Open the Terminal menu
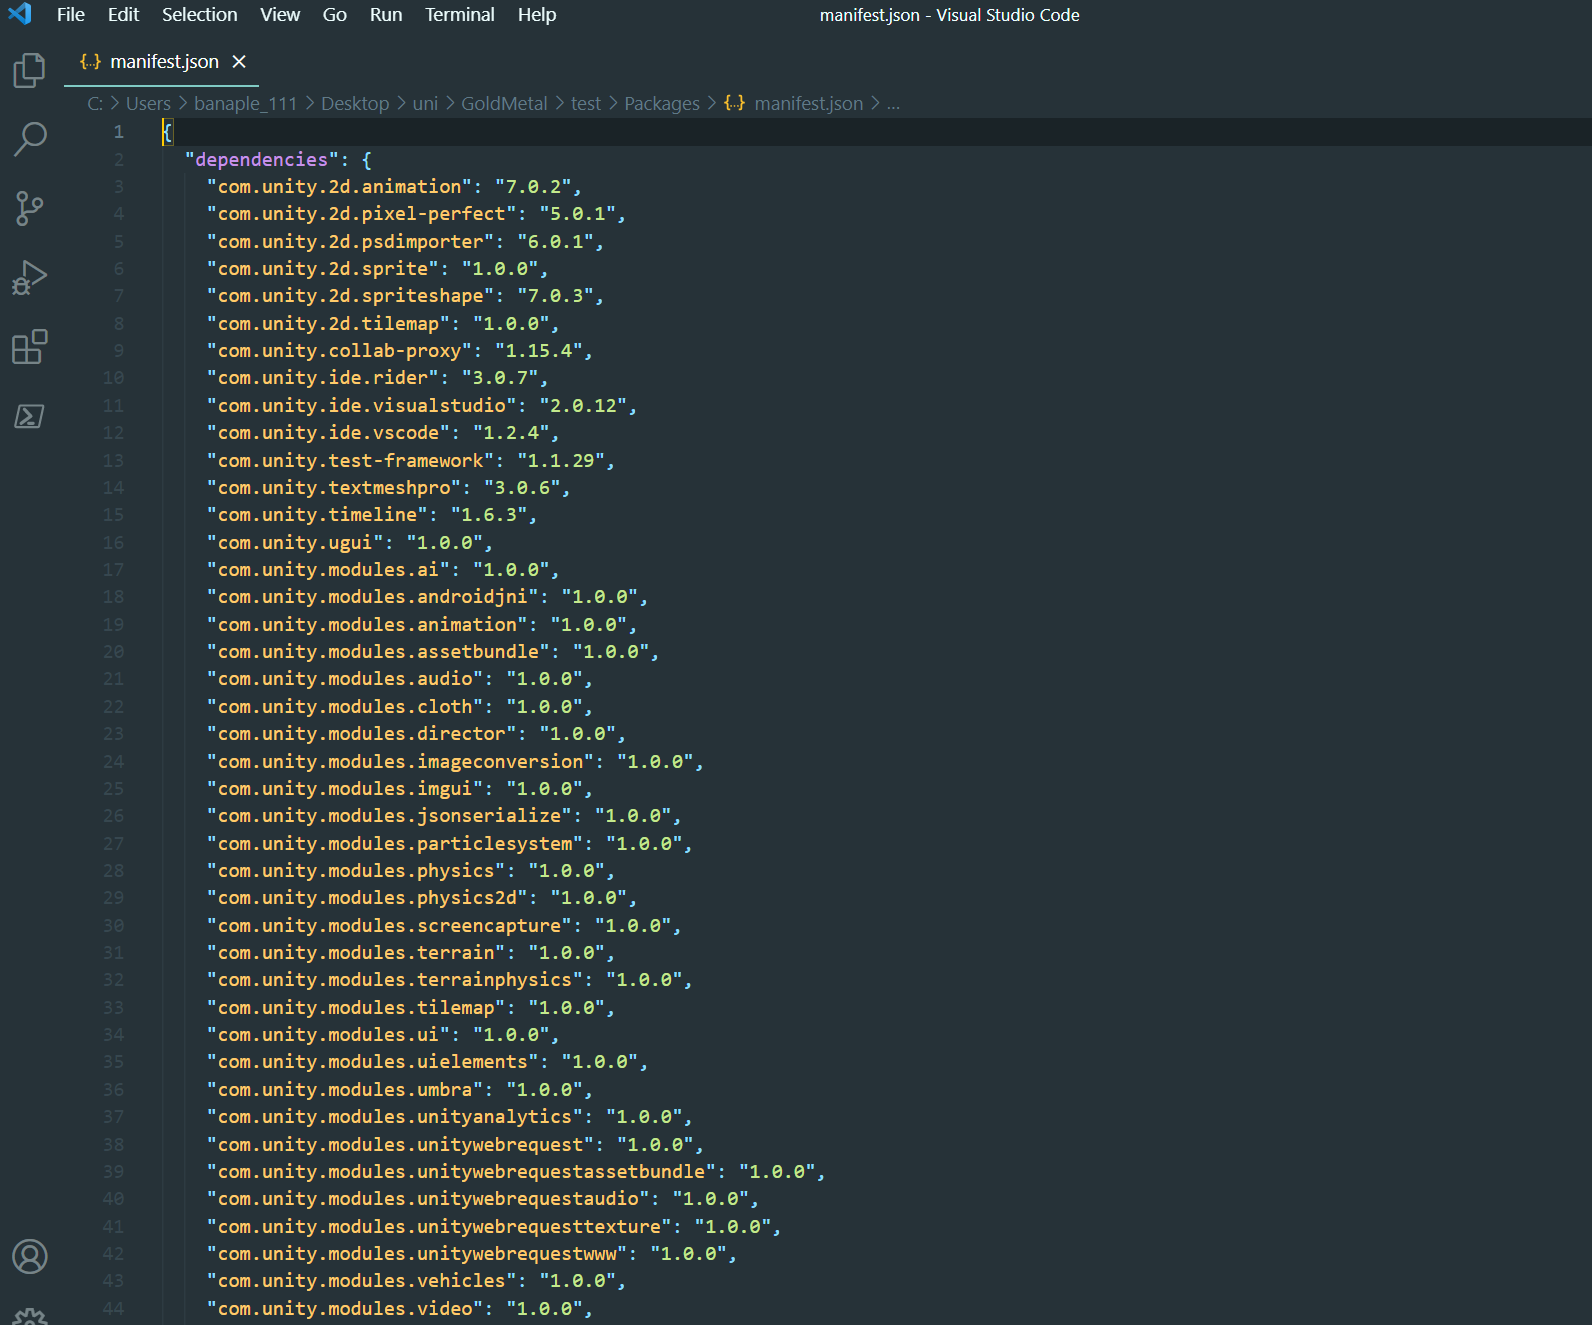 (460, 15)
